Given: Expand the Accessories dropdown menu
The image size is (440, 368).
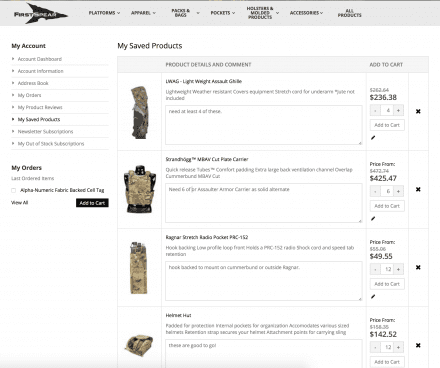Looking at the screenshot, I should click(x=306, y=13).
